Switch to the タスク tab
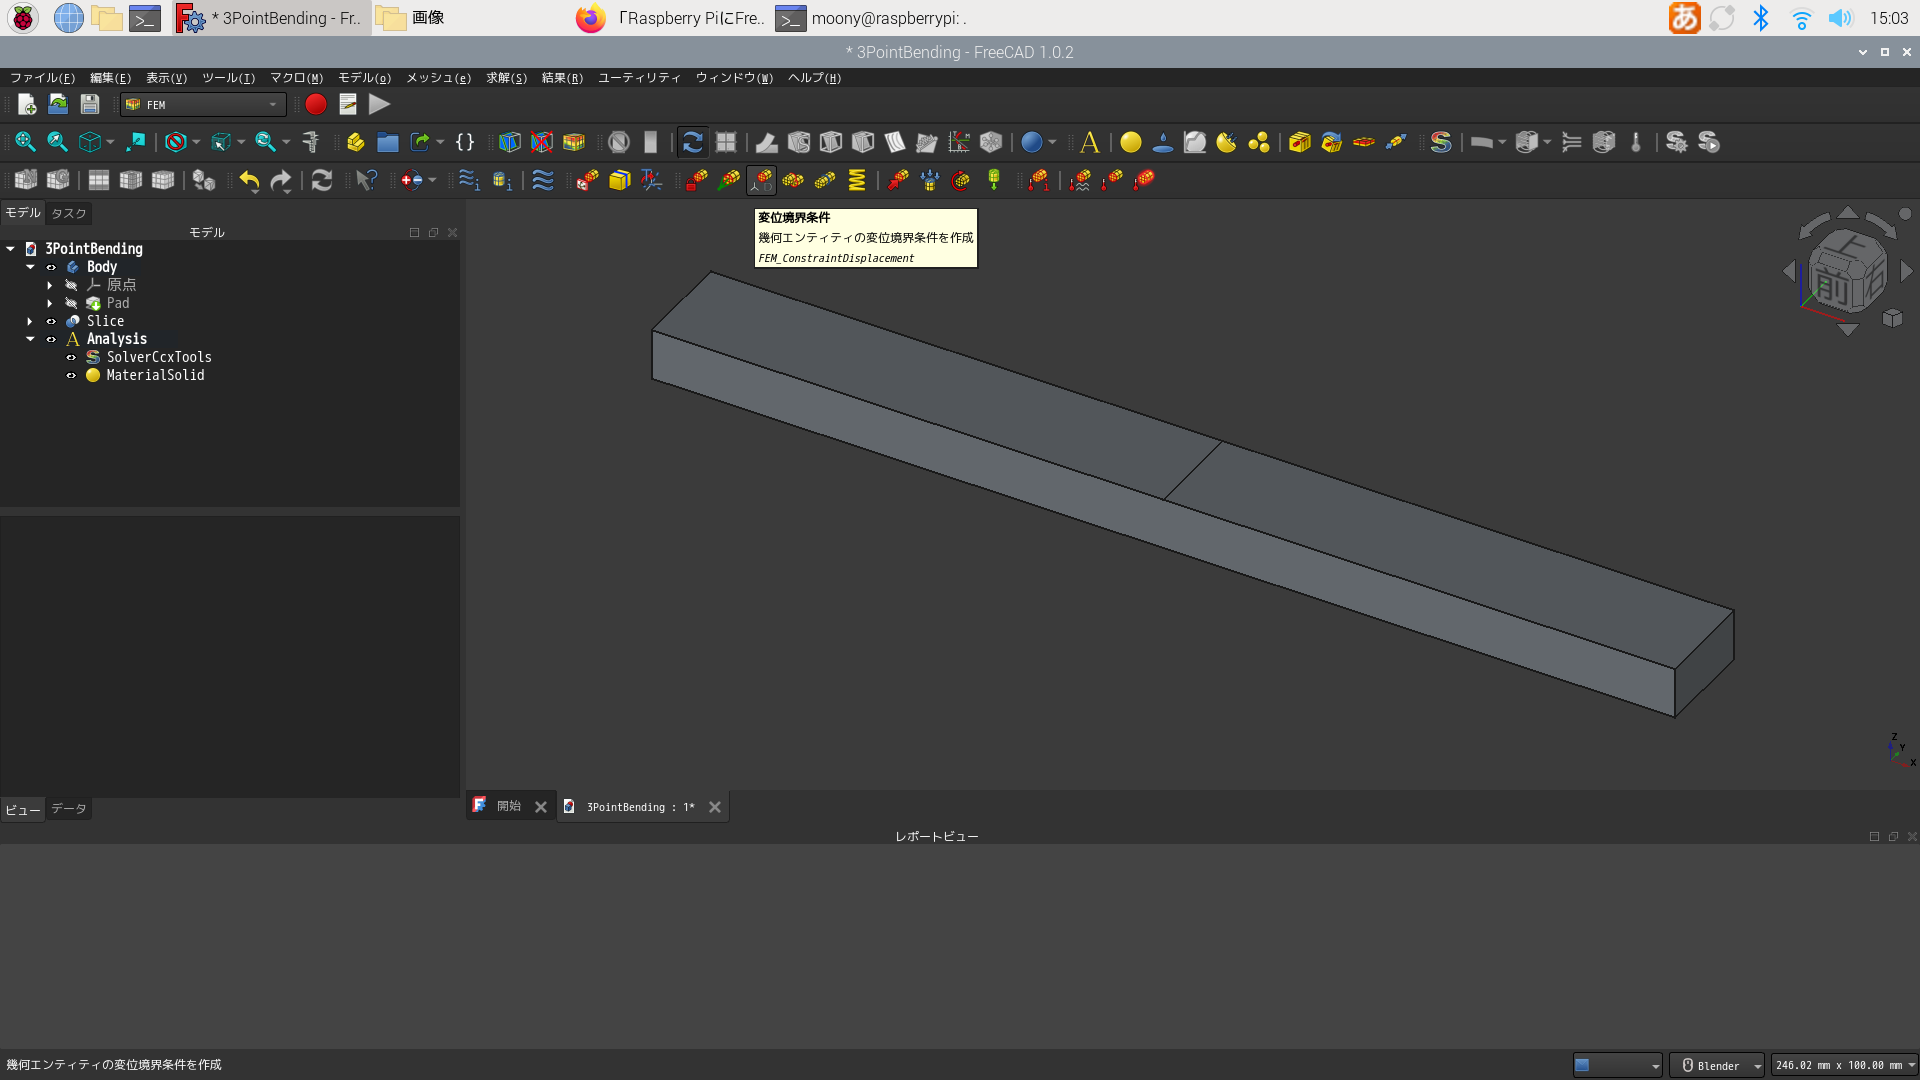 coord(68,213)
